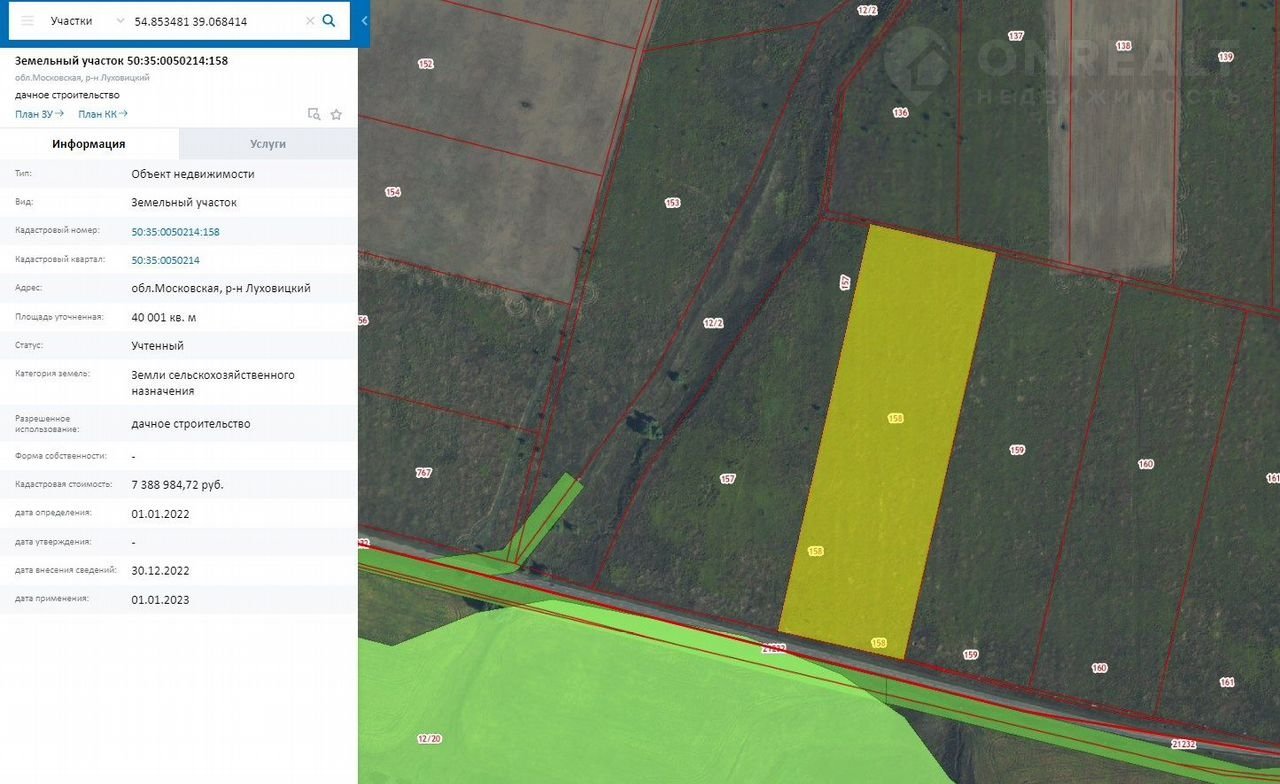
Task: Select the Информация tab
Action: pyautogui.click(x=89, y=144)
